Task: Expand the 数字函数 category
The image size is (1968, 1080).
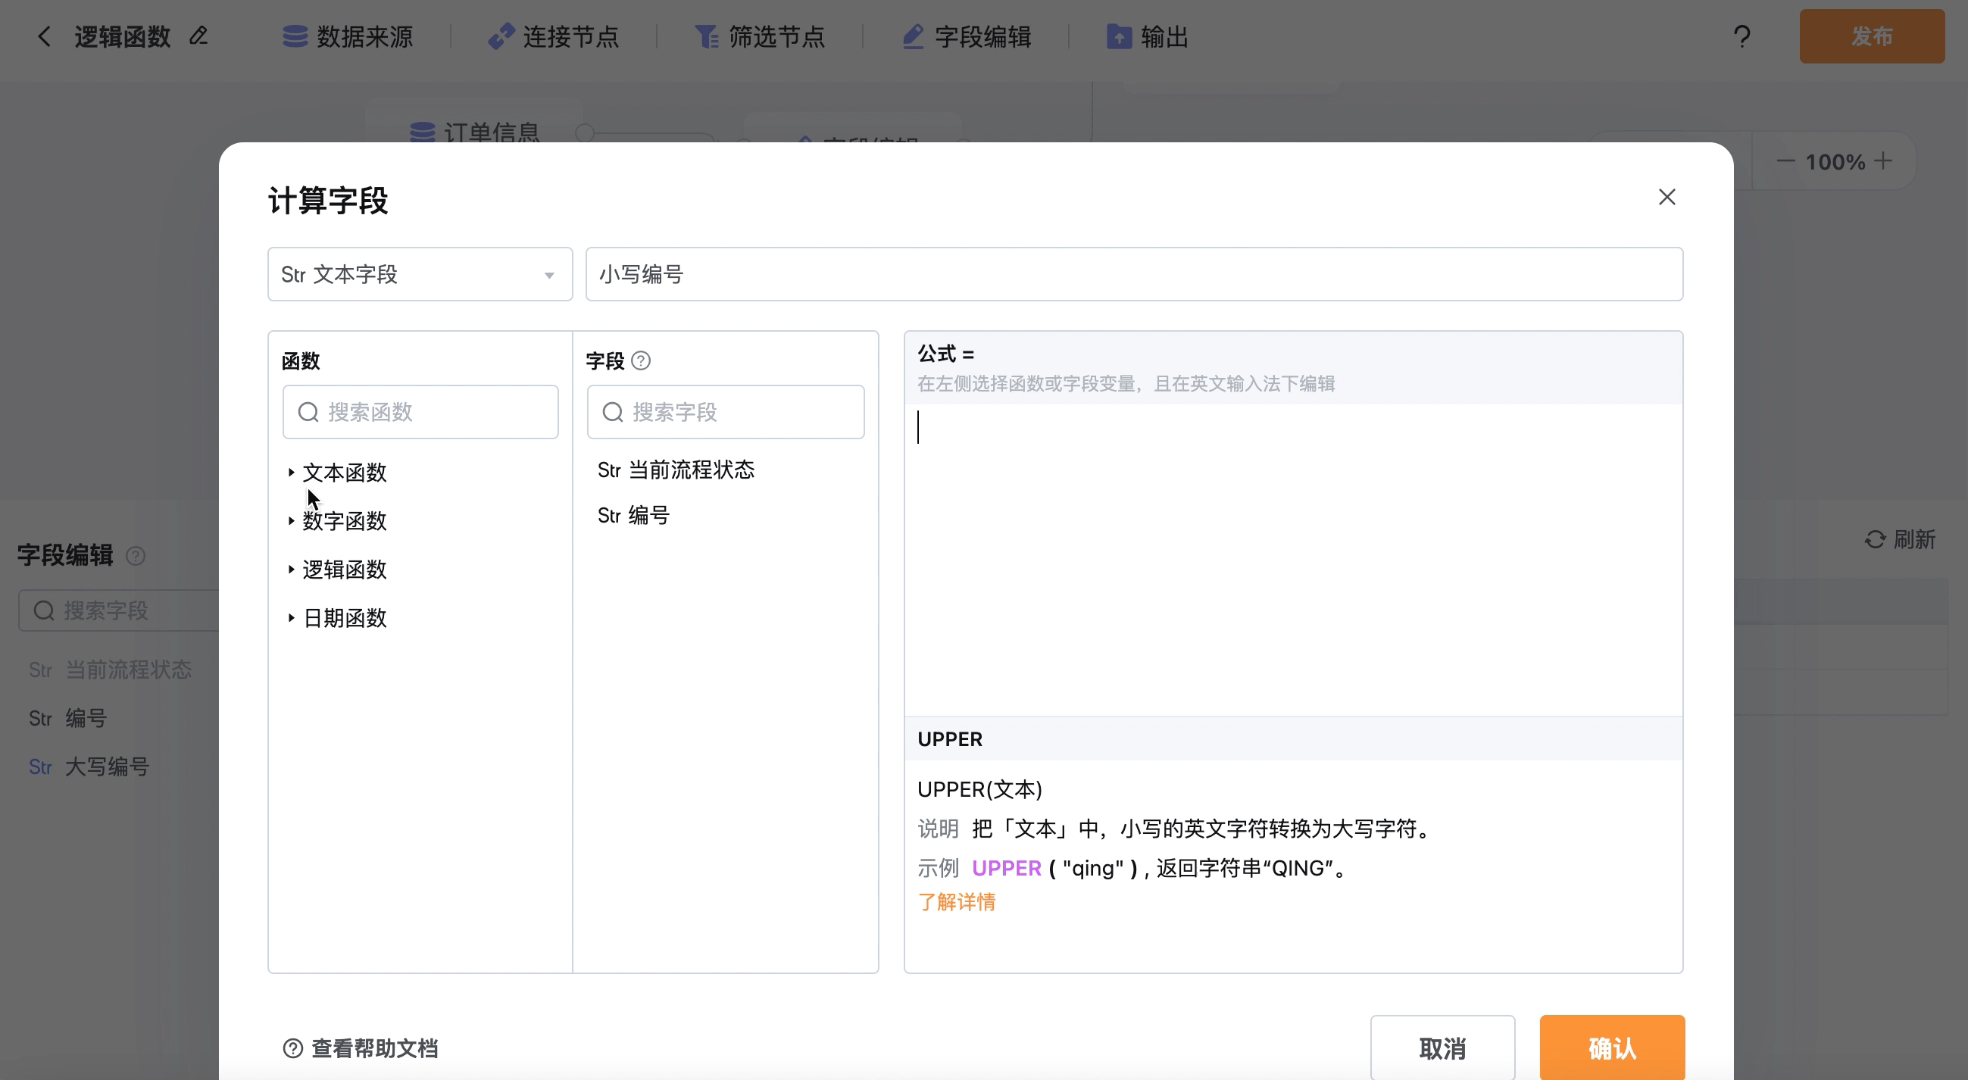Action: 337,521
